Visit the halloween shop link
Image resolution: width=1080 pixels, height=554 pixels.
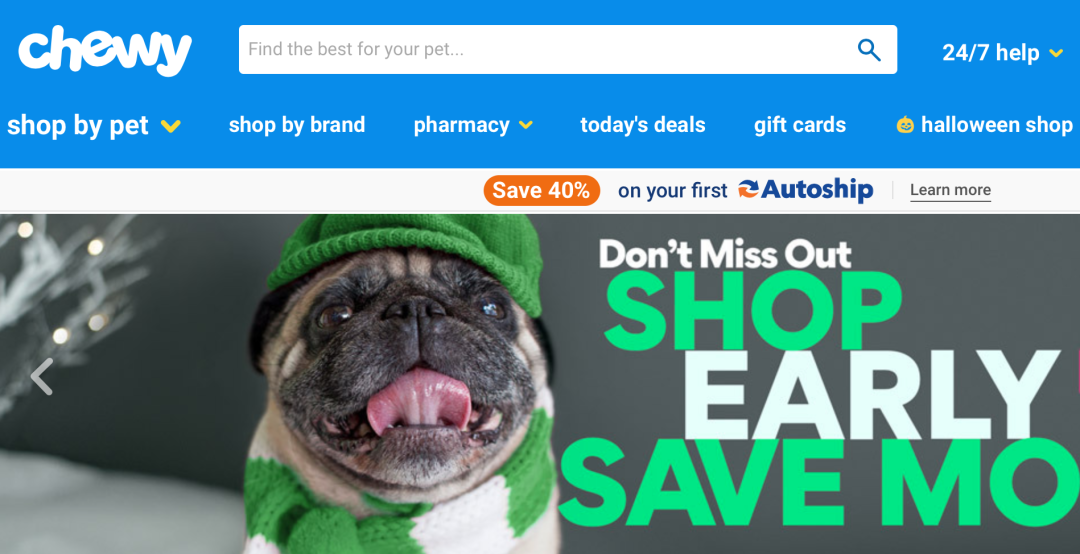pyautogui.click(x=997, y=125)
